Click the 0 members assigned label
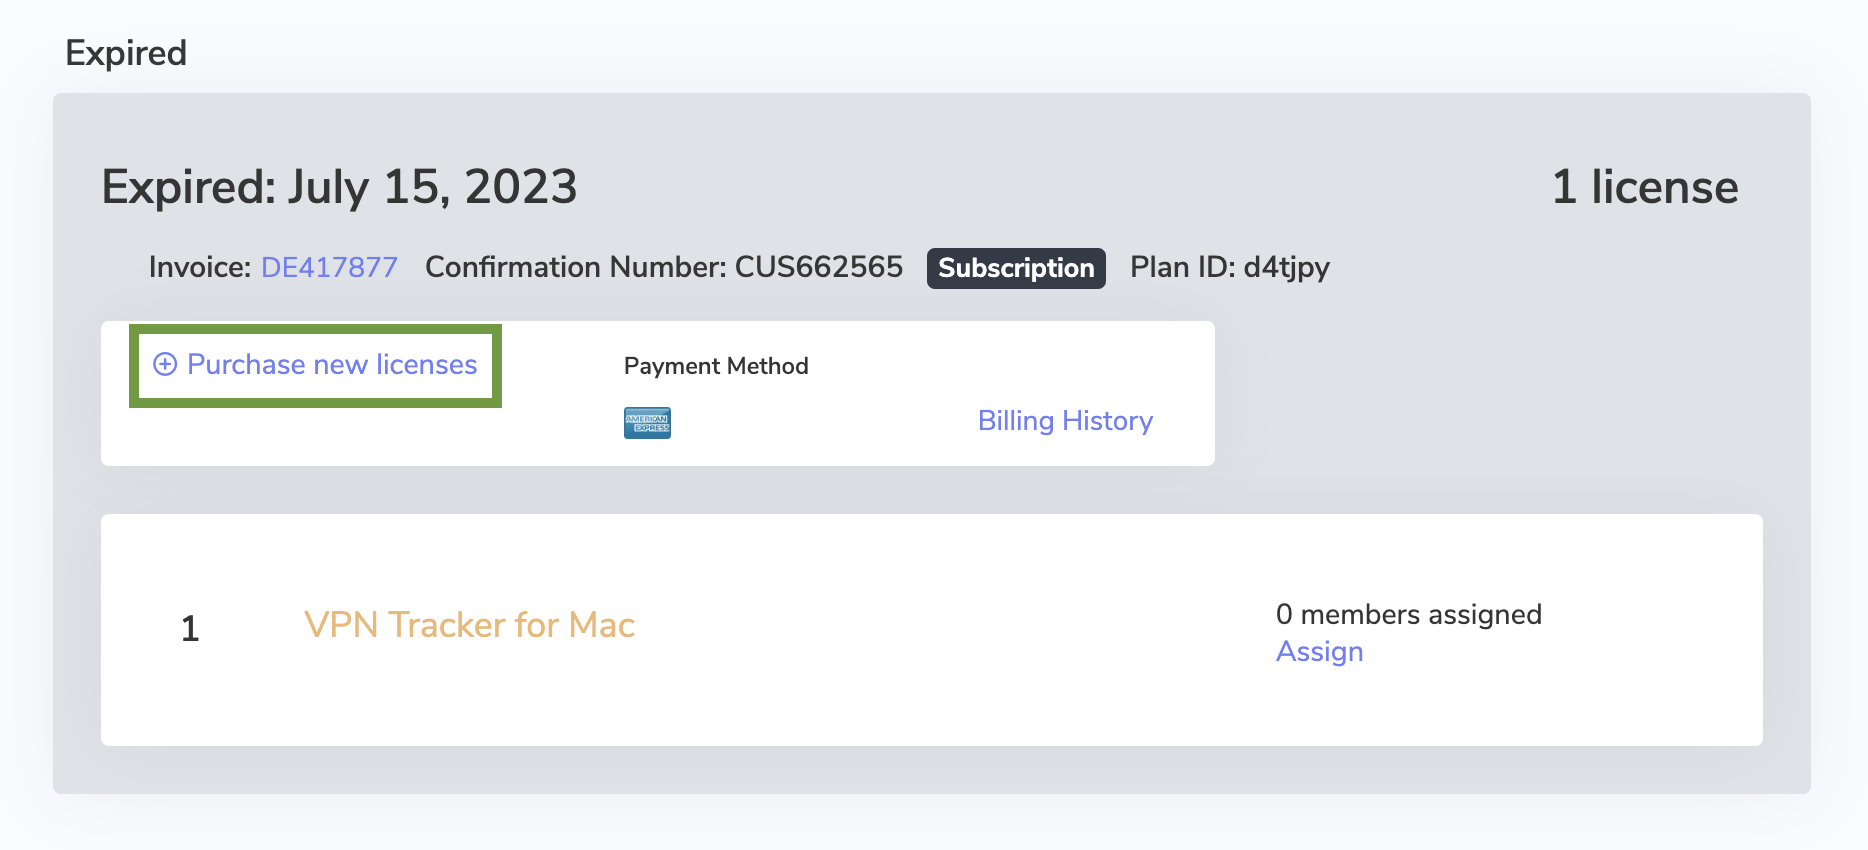Screen dimensions: 1868x850 pyautogui.click(x=1409, y=614)
